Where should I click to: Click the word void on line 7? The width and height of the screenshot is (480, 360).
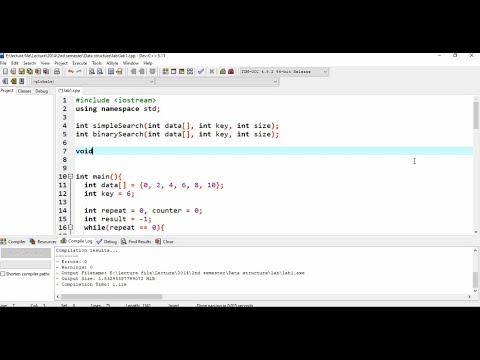click(84, 151)
